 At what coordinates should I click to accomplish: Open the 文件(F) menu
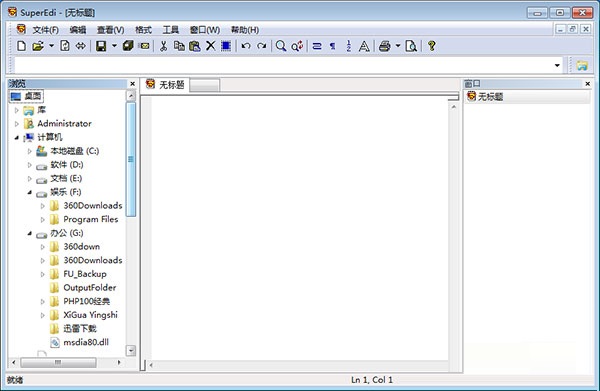coord(46,30)
